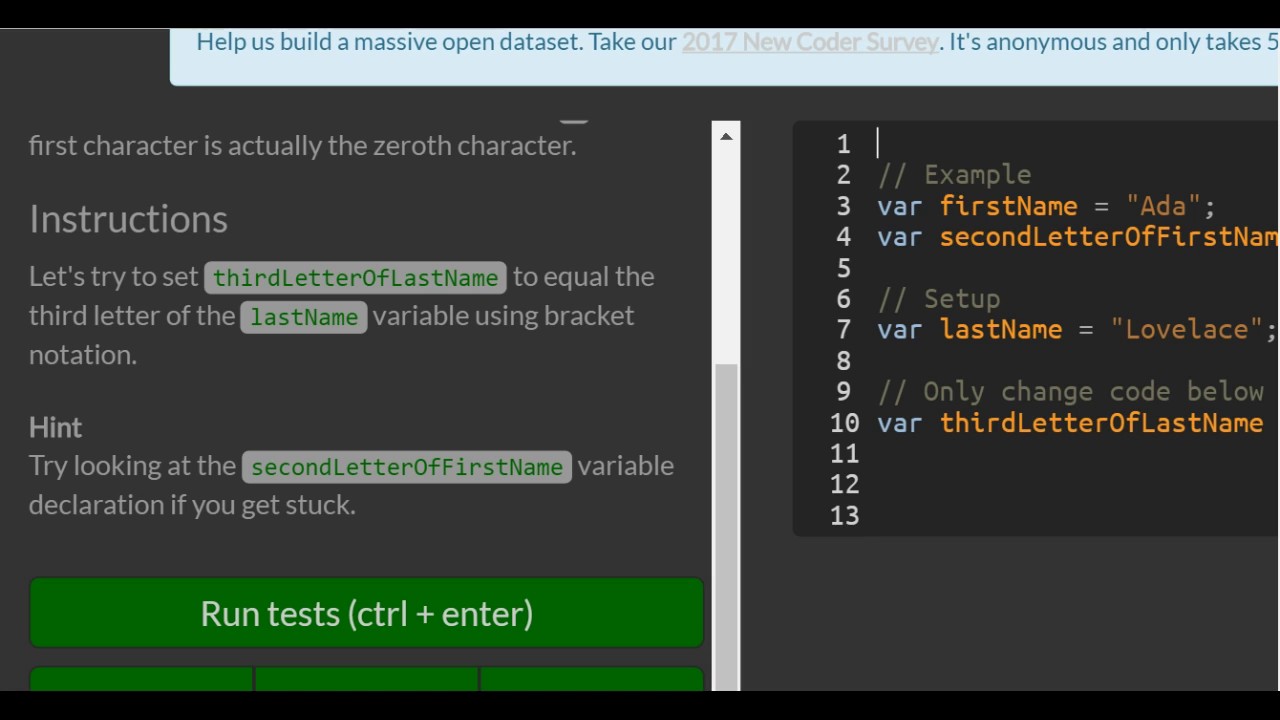Viewport: 1280px width, 720px height.
Task: Place cursor on empty line 1 of editor
Action: point(1000,144)
